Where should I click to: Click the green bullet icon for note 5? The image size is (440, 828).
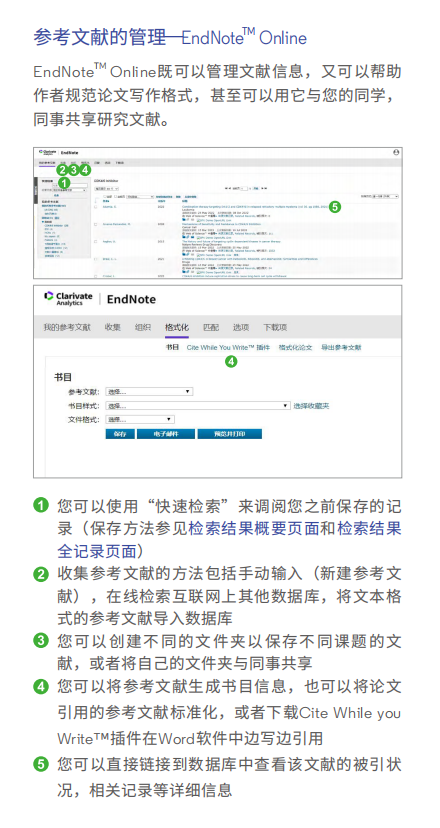41,764
